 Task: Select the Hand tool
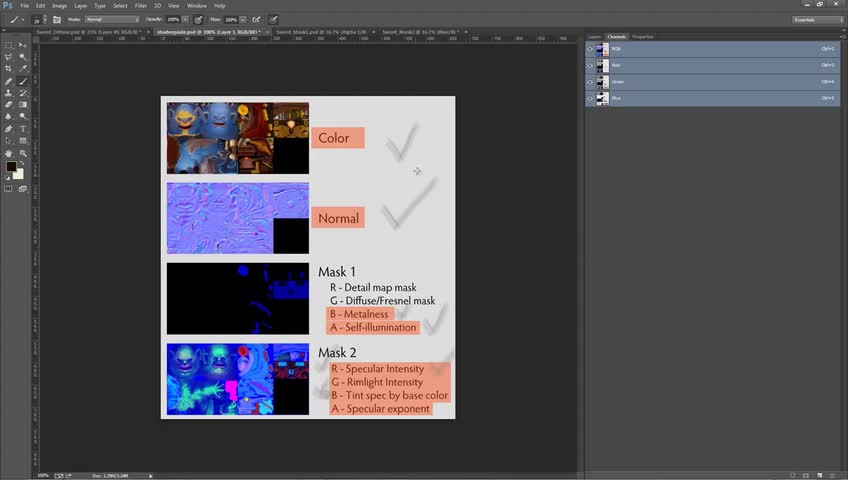point(8,154)
